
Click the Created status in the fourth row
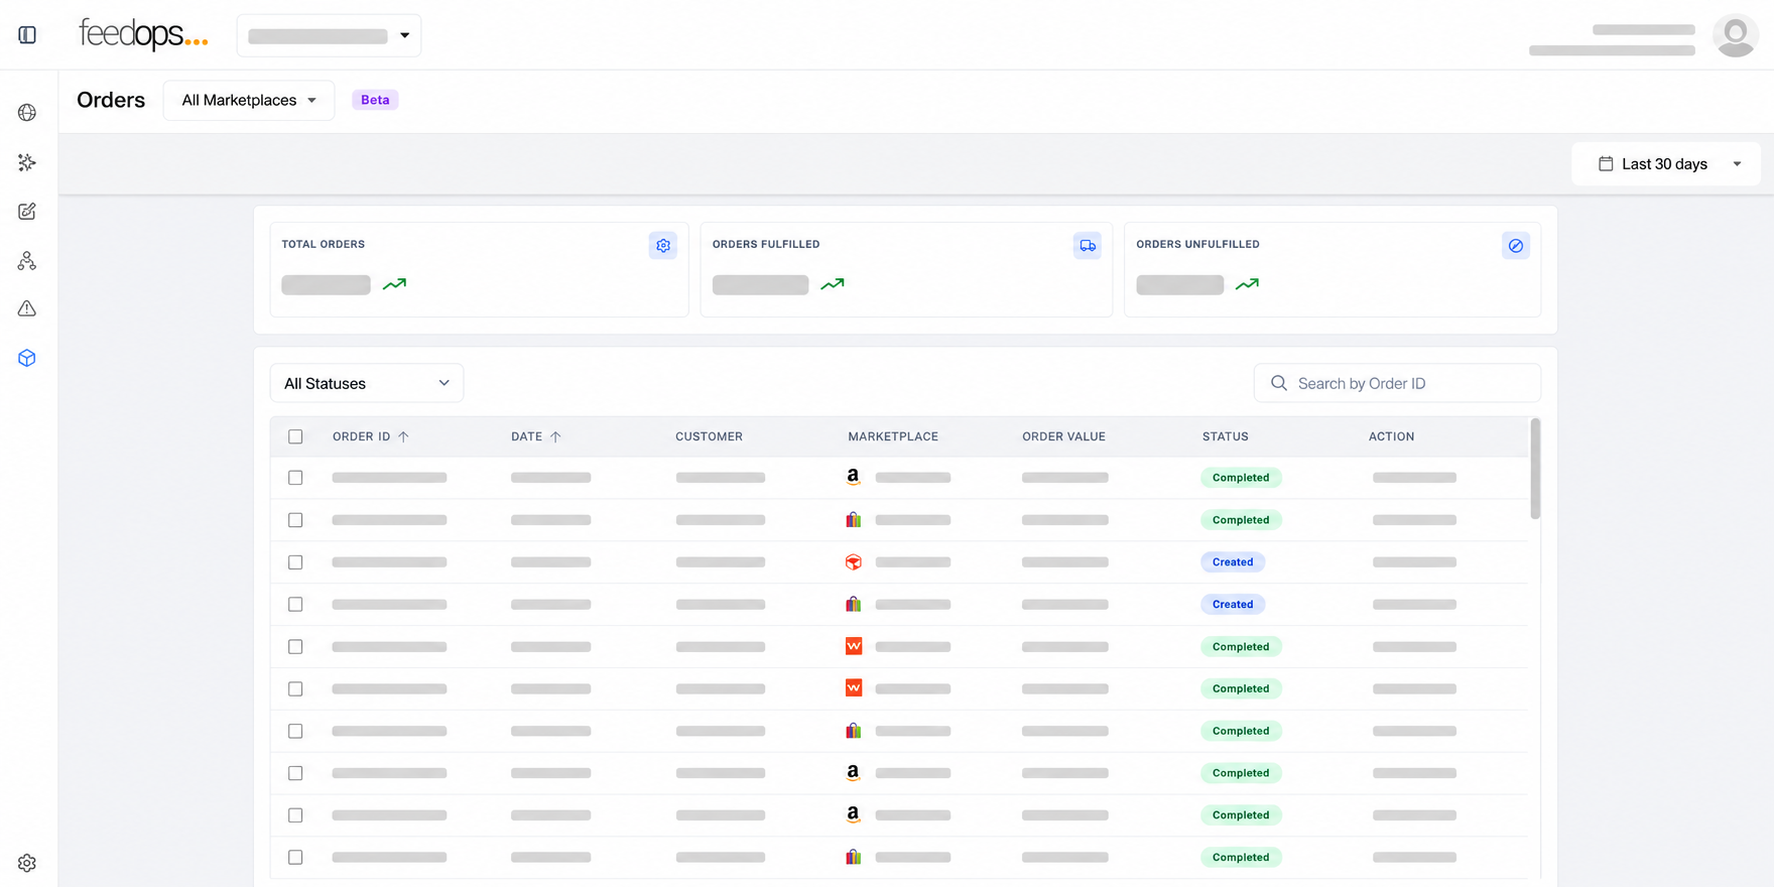tap(1233, 604)
